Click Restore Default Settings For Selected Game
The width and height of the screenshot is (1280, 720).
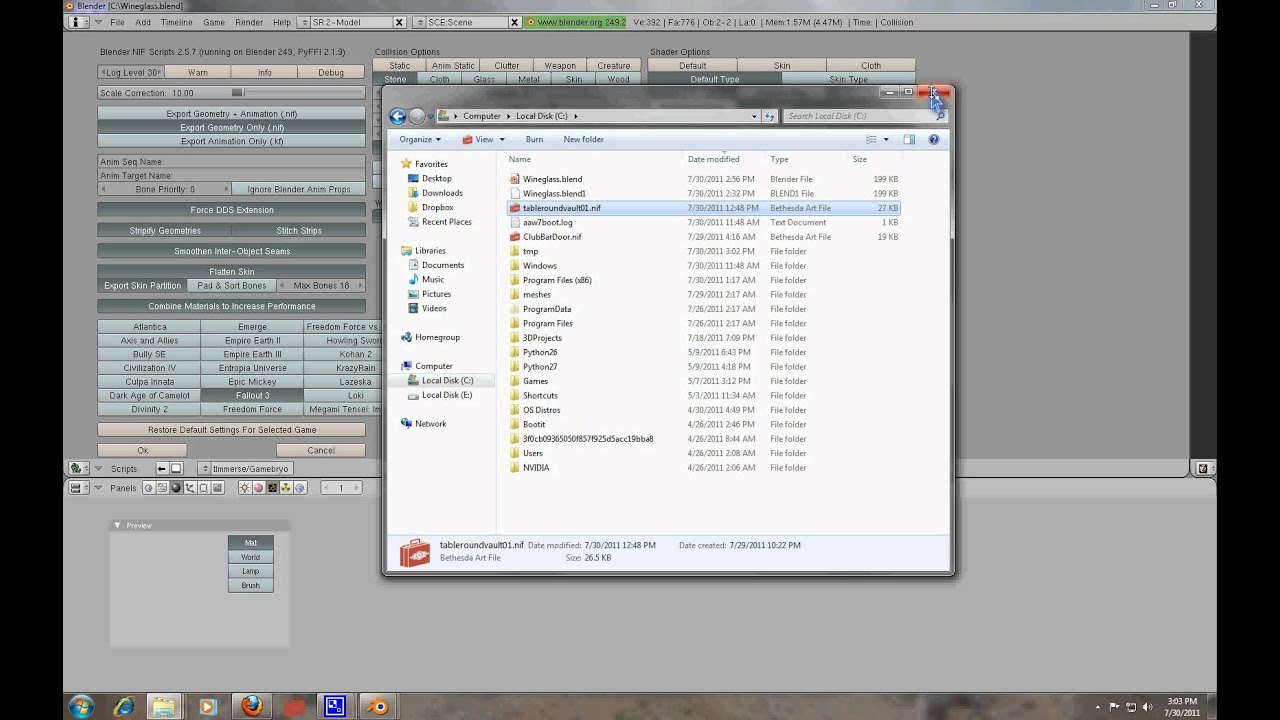(x=231, y=430)
